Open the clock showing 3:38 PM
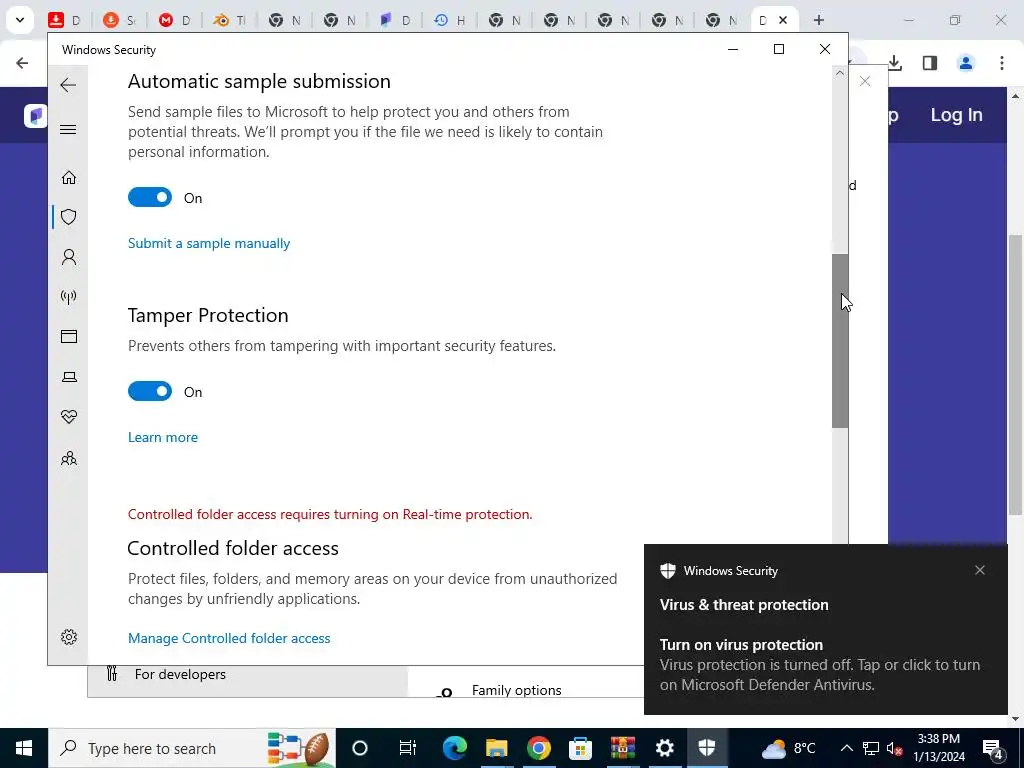 click(x=938, y=748)
